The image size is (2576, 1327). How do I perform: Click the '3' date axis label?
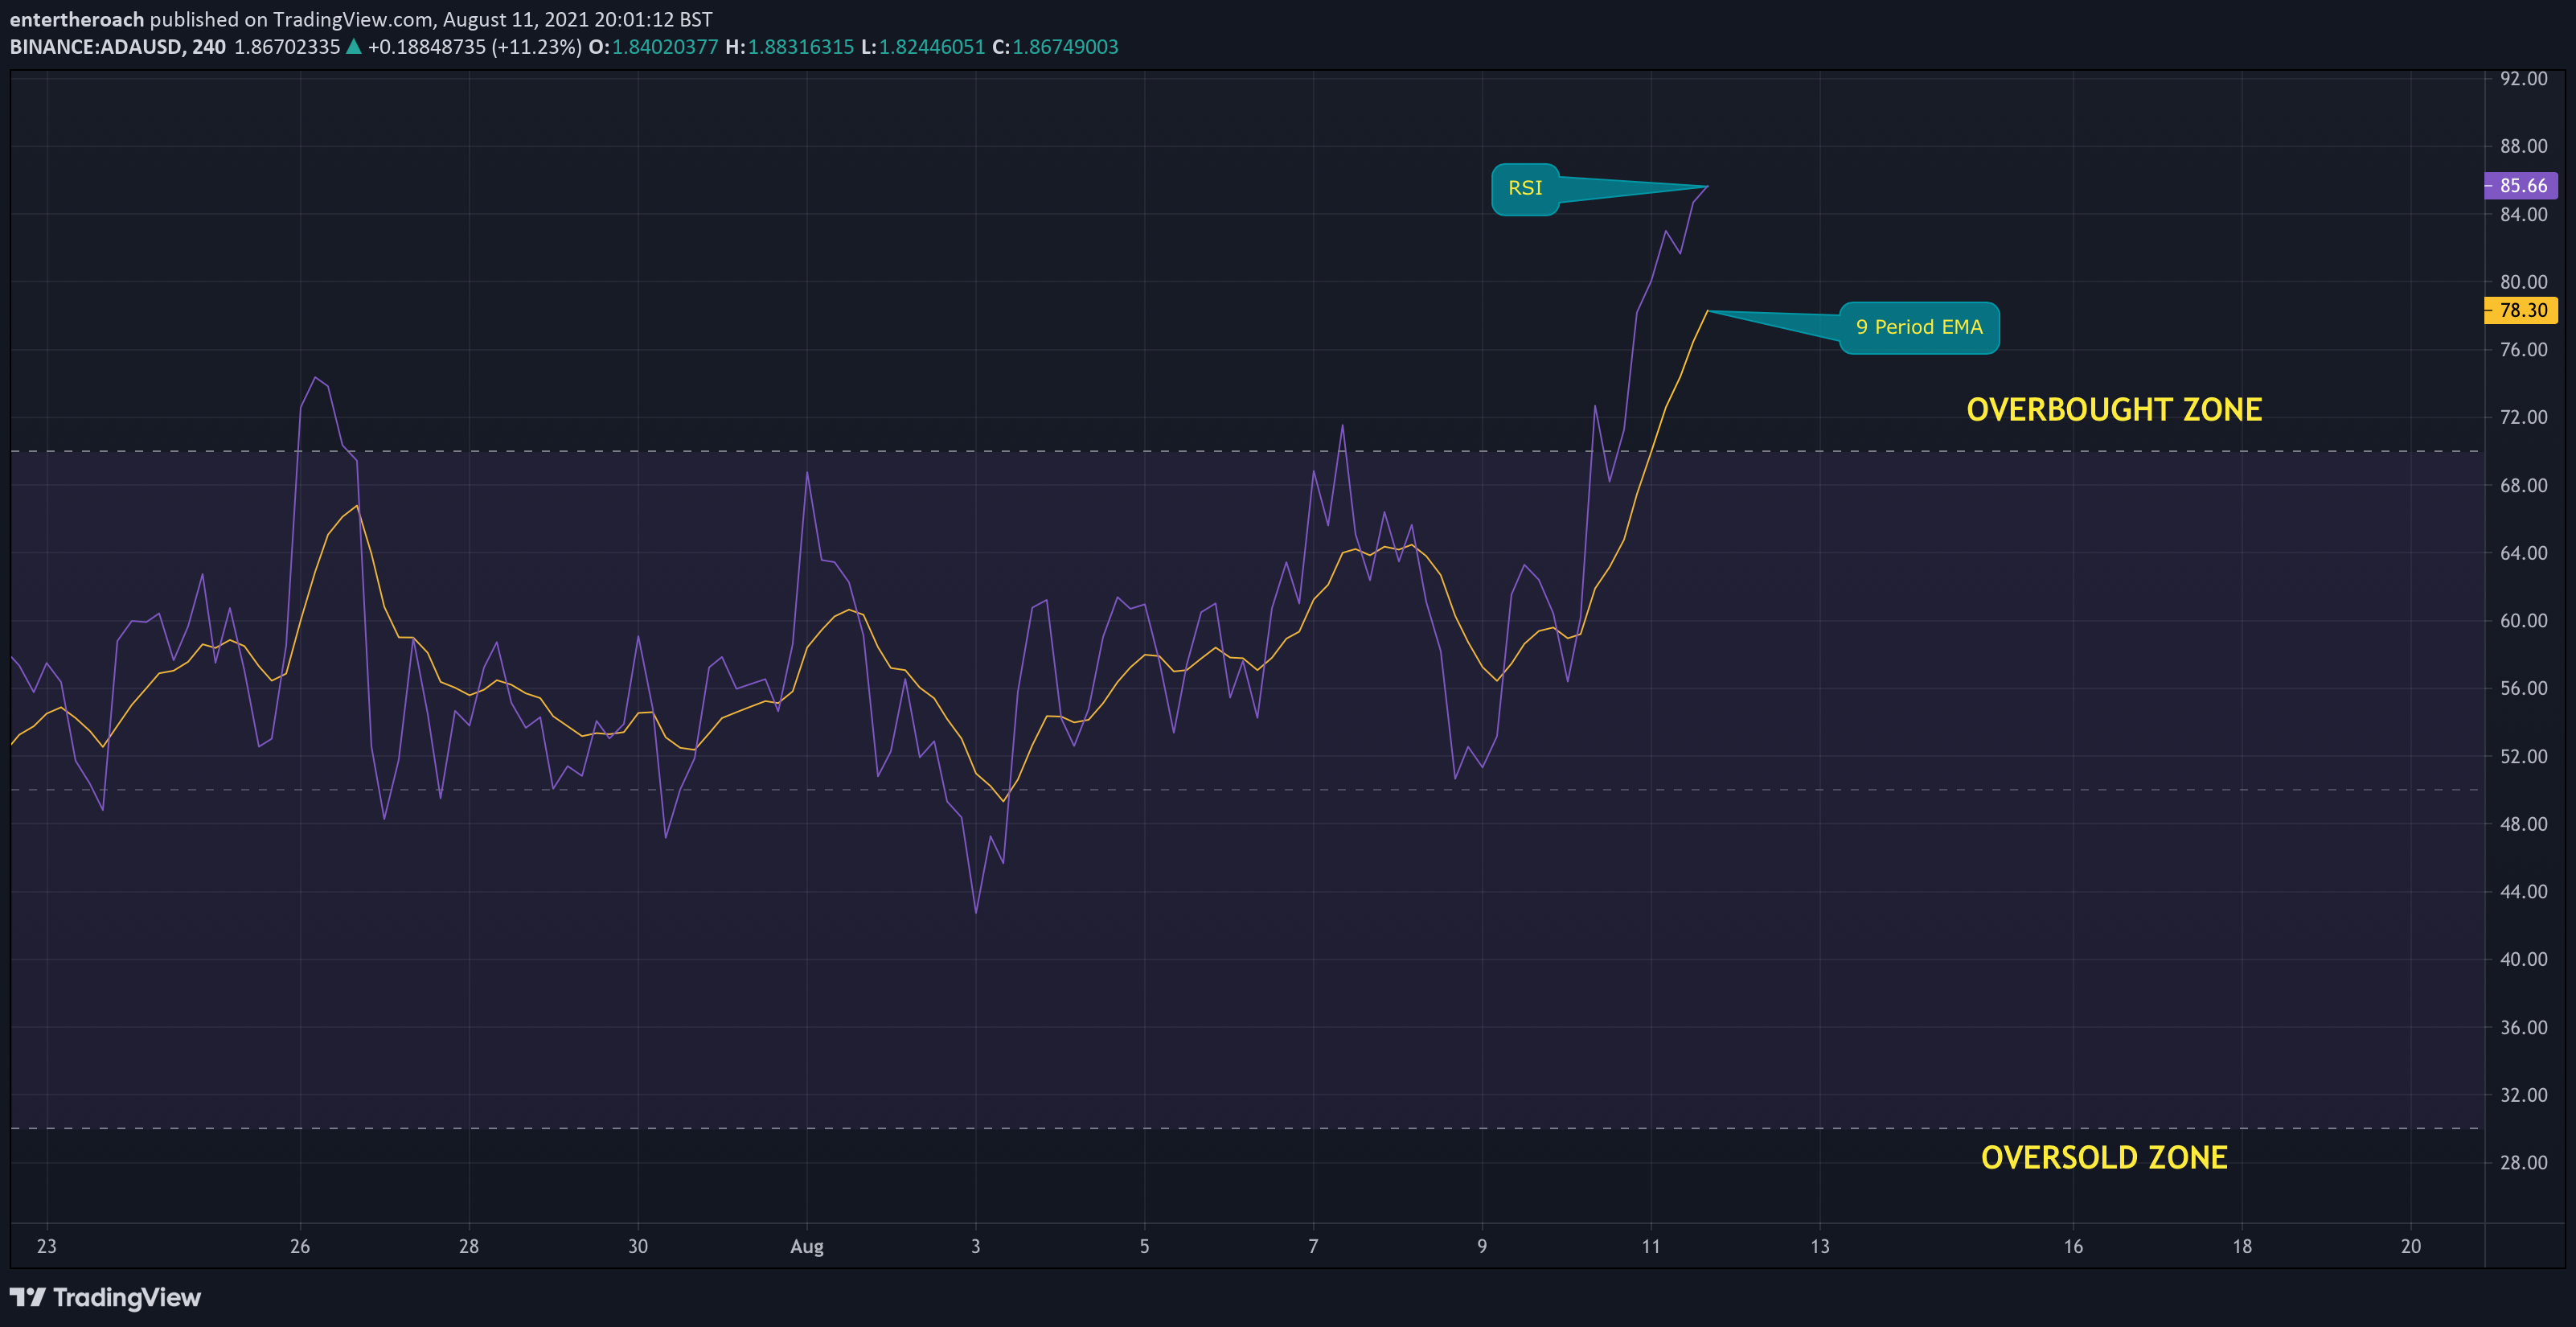coord(976,1246)
